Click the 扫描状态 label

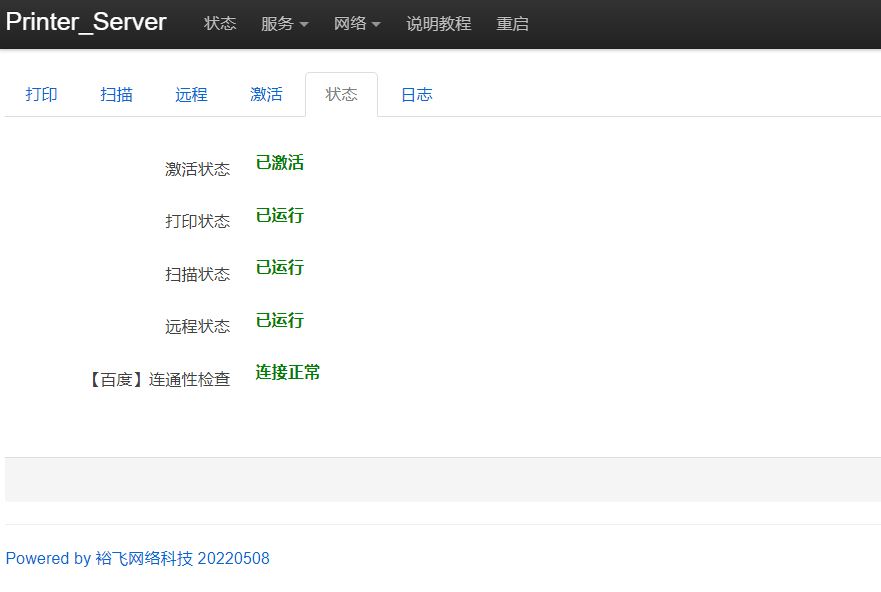[x=197, y=274]
